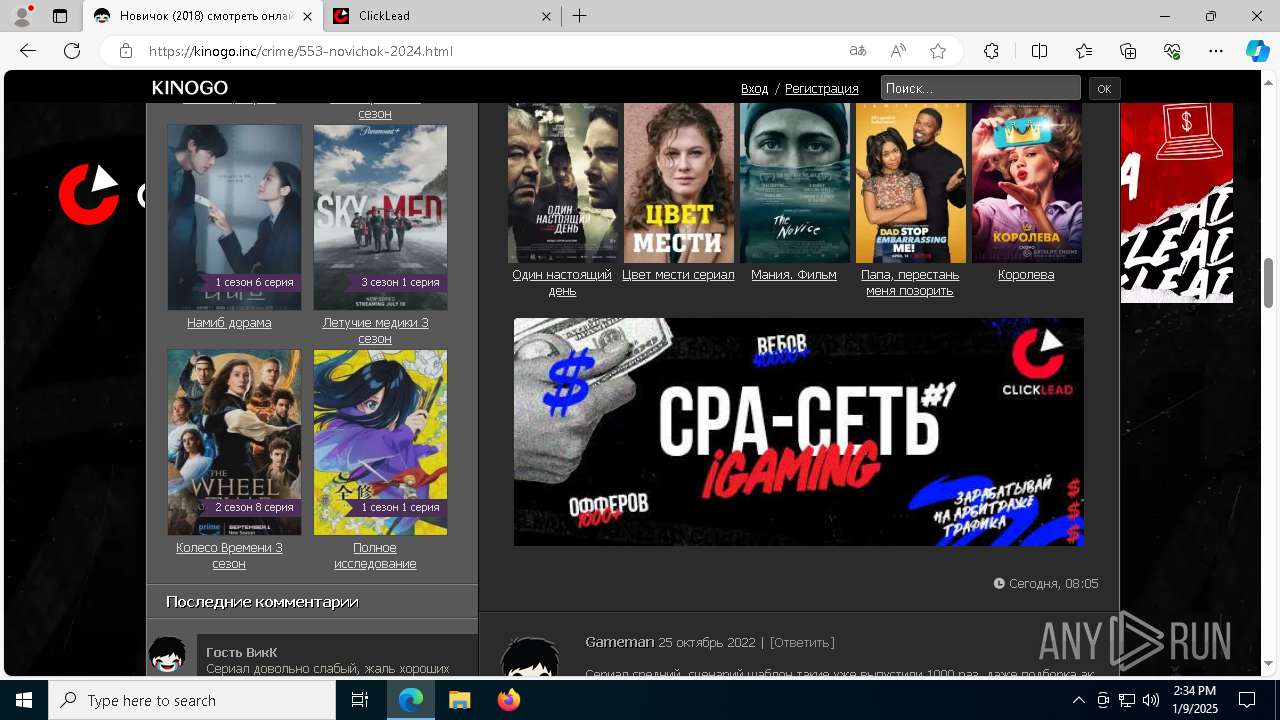Focus the Поиск search field
This screenshot has width=1280, height=720.
980,88
